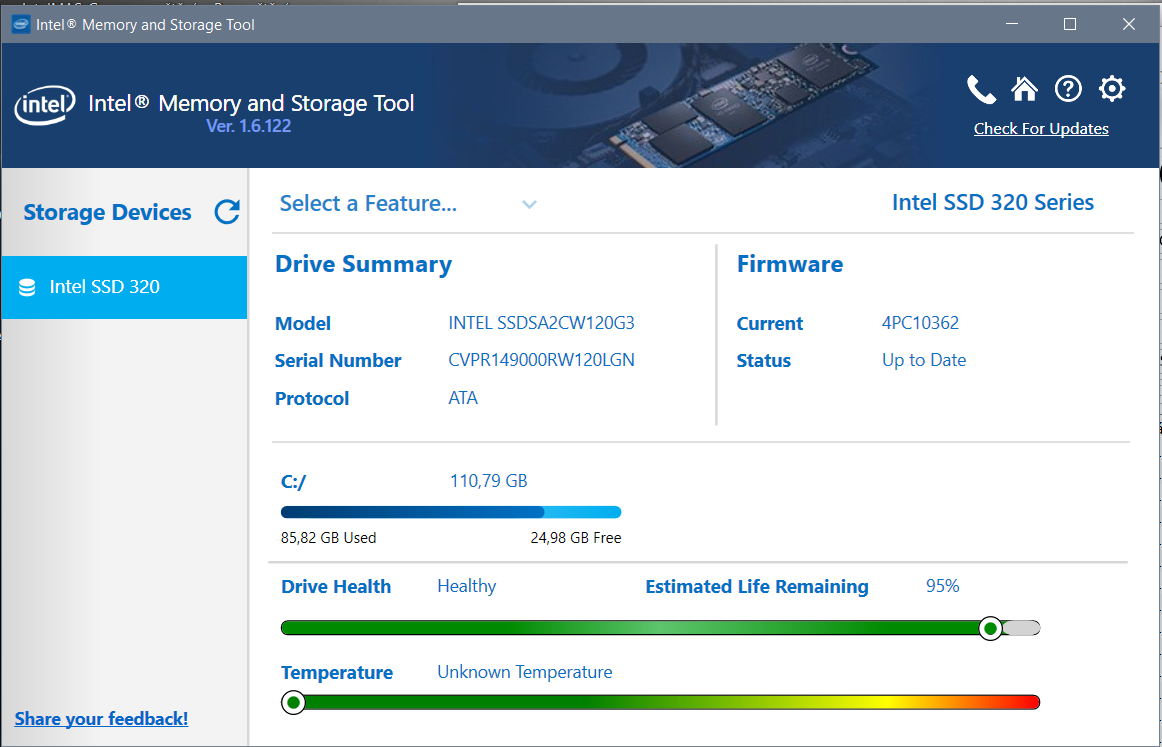The height and width of the screenshot is (747, 1162).
Task: Click the Unknown Temperature text
Action: coord(525,672)
